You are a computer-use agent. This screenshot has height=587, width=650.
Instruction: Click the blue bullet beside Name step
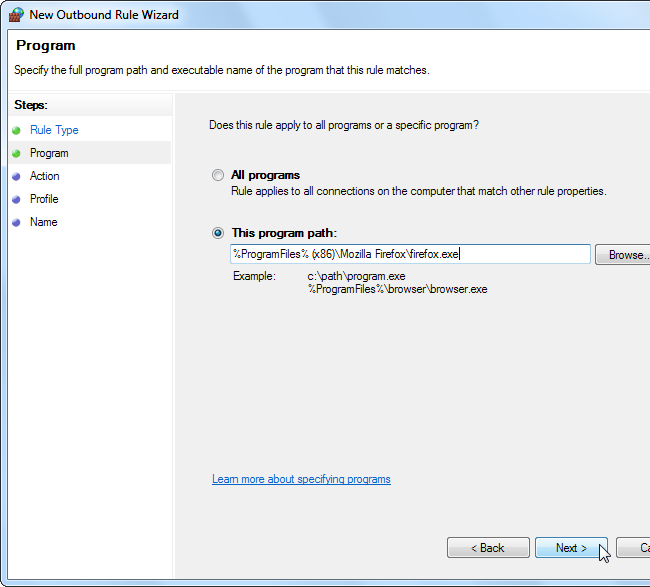click(x=16, y=222)
